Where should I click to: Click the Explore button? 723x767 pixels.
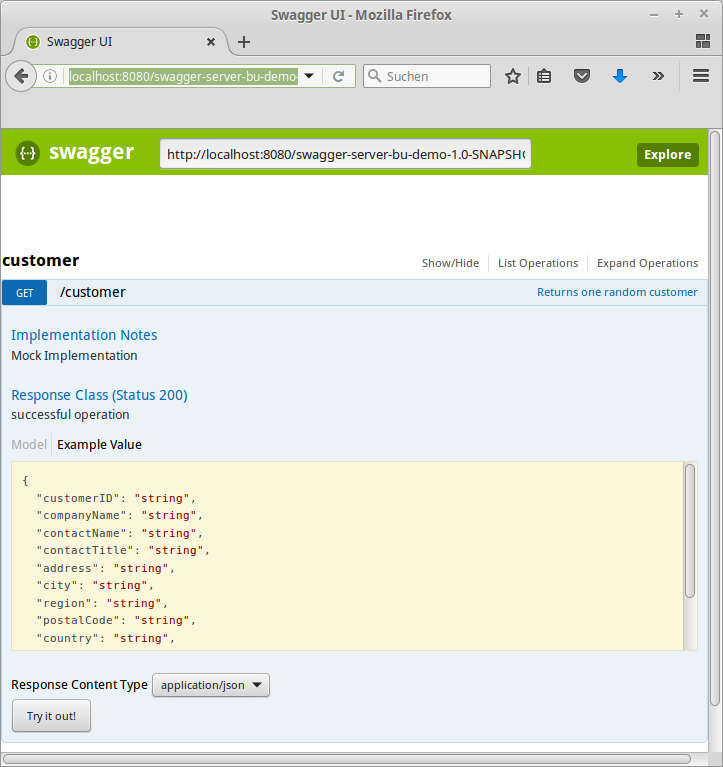click(668, 155)
